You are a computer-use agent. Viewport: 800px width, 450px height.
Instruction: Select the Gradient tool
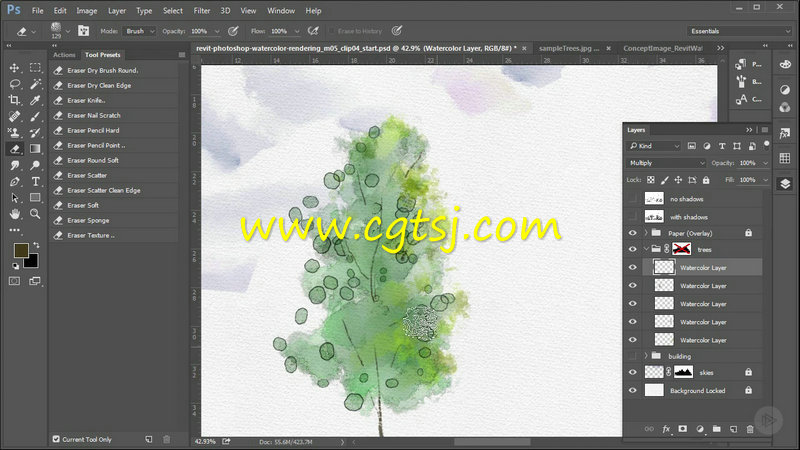35,149
